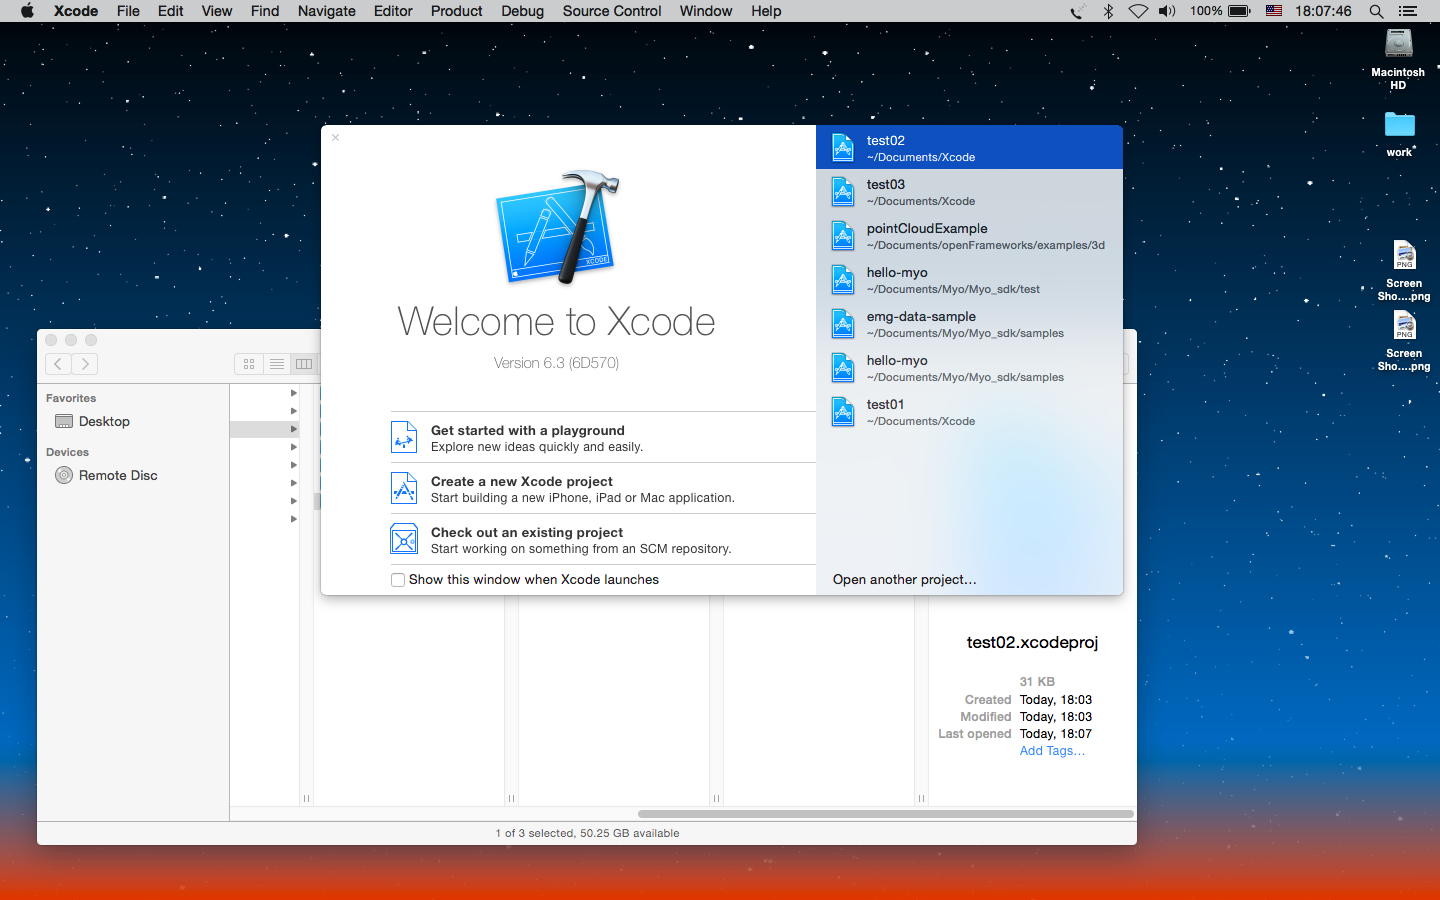Open Spotlight search in the menu bar

(x=1376, y=11)
